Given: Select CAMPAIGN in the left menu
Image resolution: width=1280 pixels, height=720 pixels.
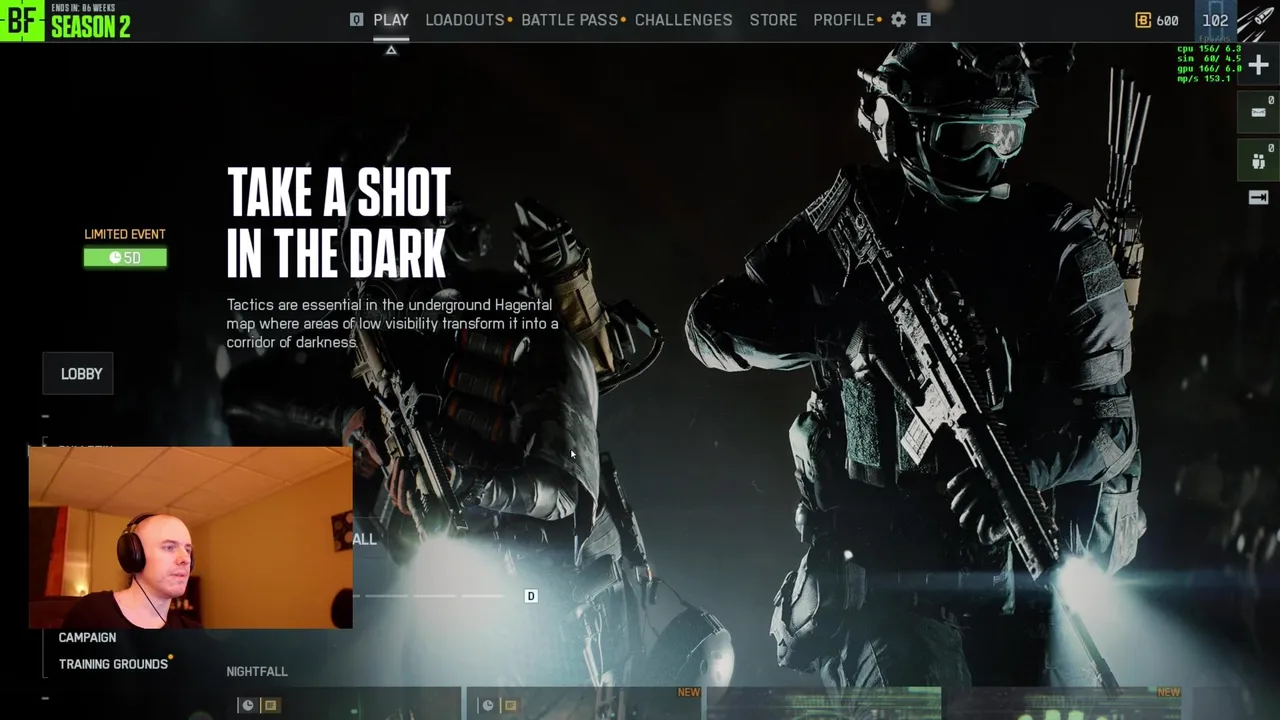Looking at the screenshot, I should coord(87,637).
